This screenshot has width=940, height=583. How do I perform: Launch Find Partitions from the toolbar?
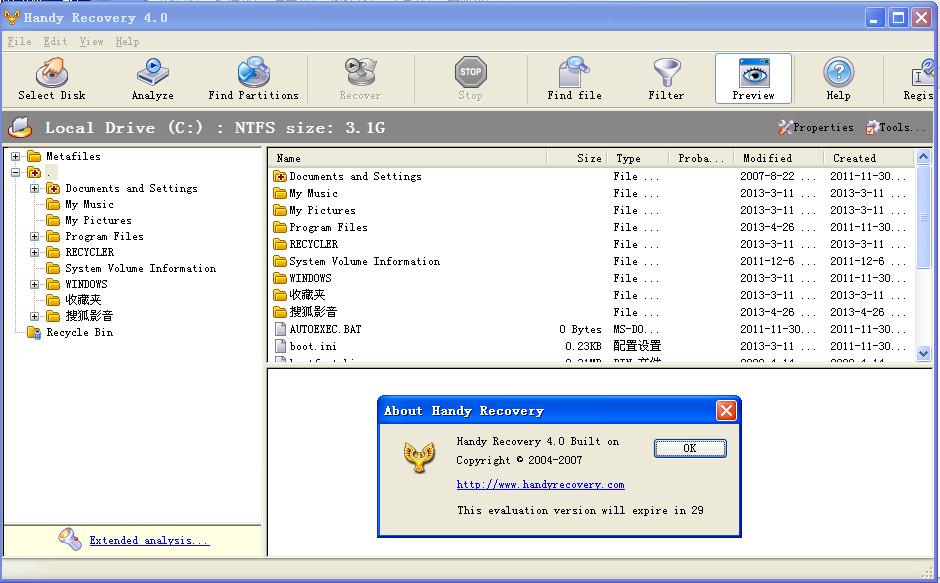253,79
